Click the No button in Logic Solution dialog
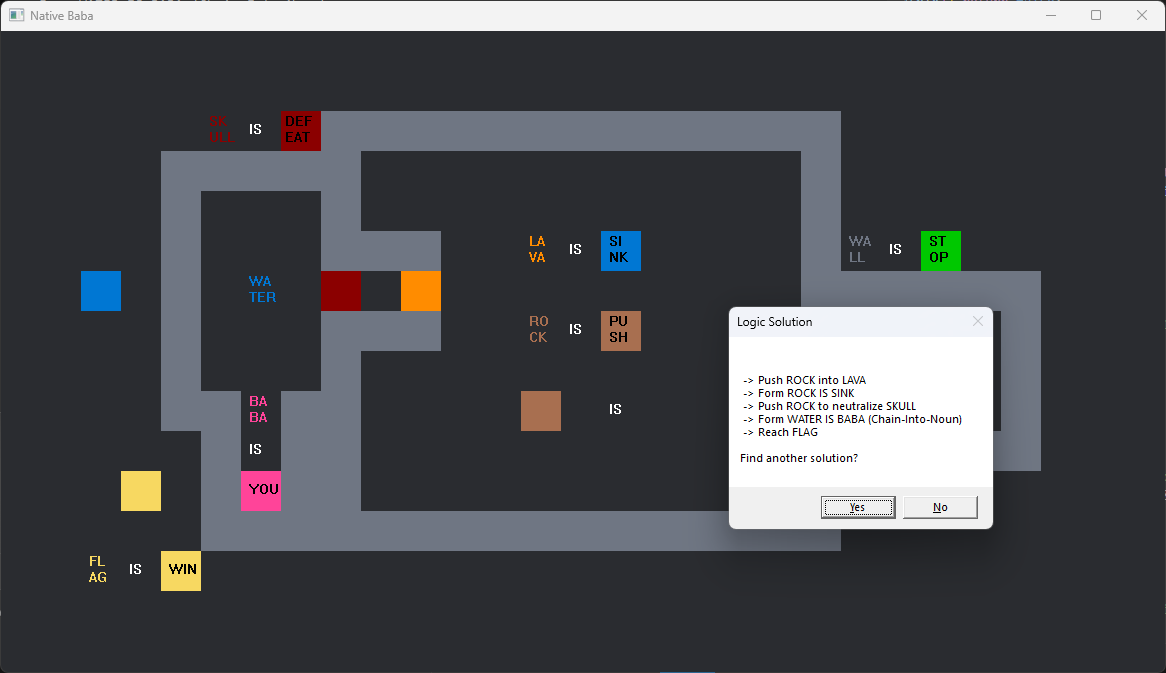The height and width of the screenshot is (673, 1166). click(x=940, y=507)
